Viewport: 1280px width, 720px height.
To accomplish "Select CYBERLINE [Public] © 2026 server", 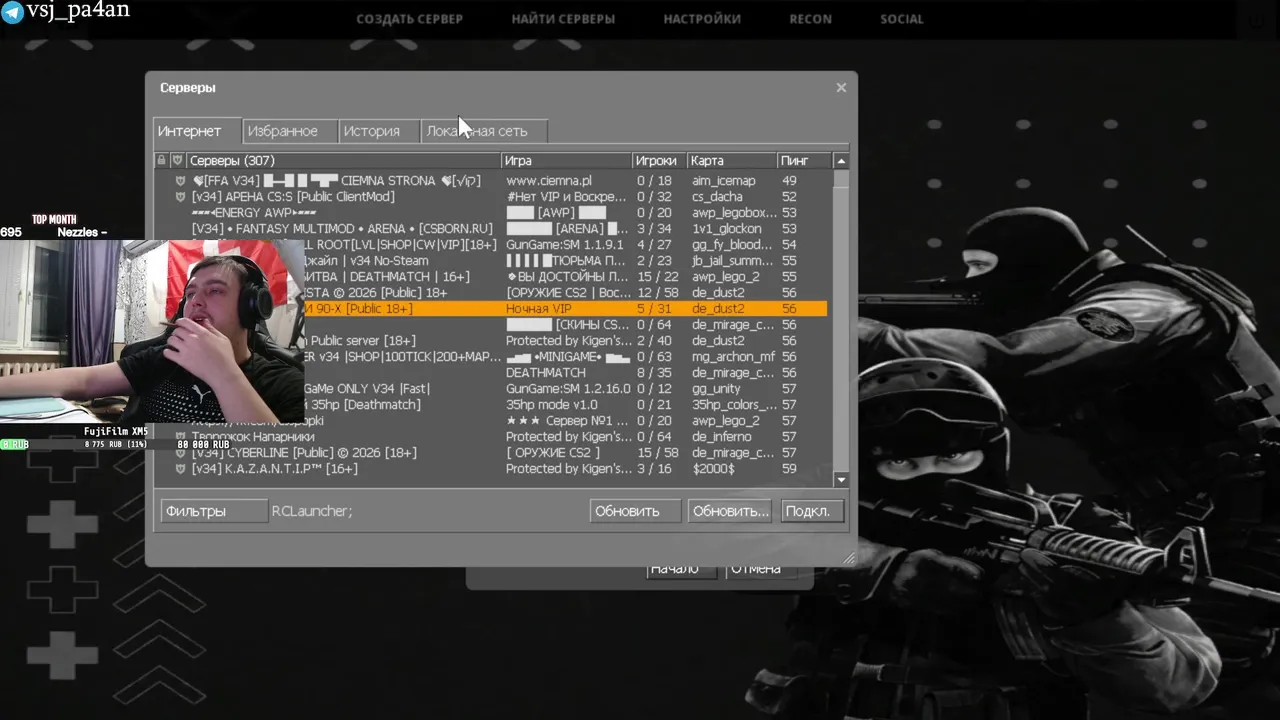I will click(491, 453).
